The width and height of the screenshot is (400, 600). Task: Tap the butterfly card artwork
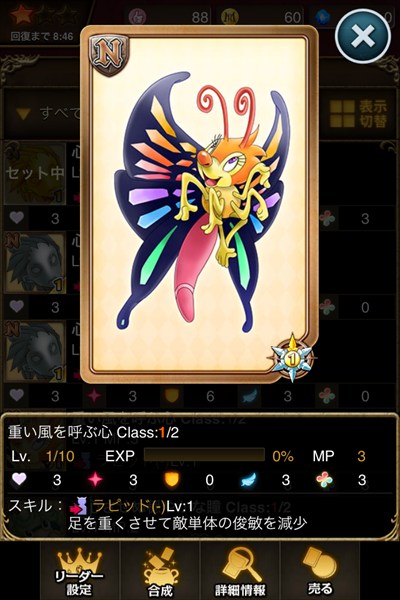pos(199,205)
